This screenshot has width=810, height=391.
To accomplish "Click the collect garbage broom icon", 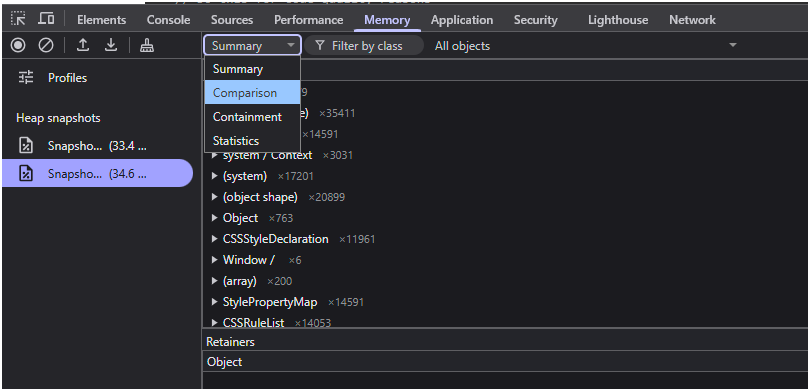I will (147, 45).
